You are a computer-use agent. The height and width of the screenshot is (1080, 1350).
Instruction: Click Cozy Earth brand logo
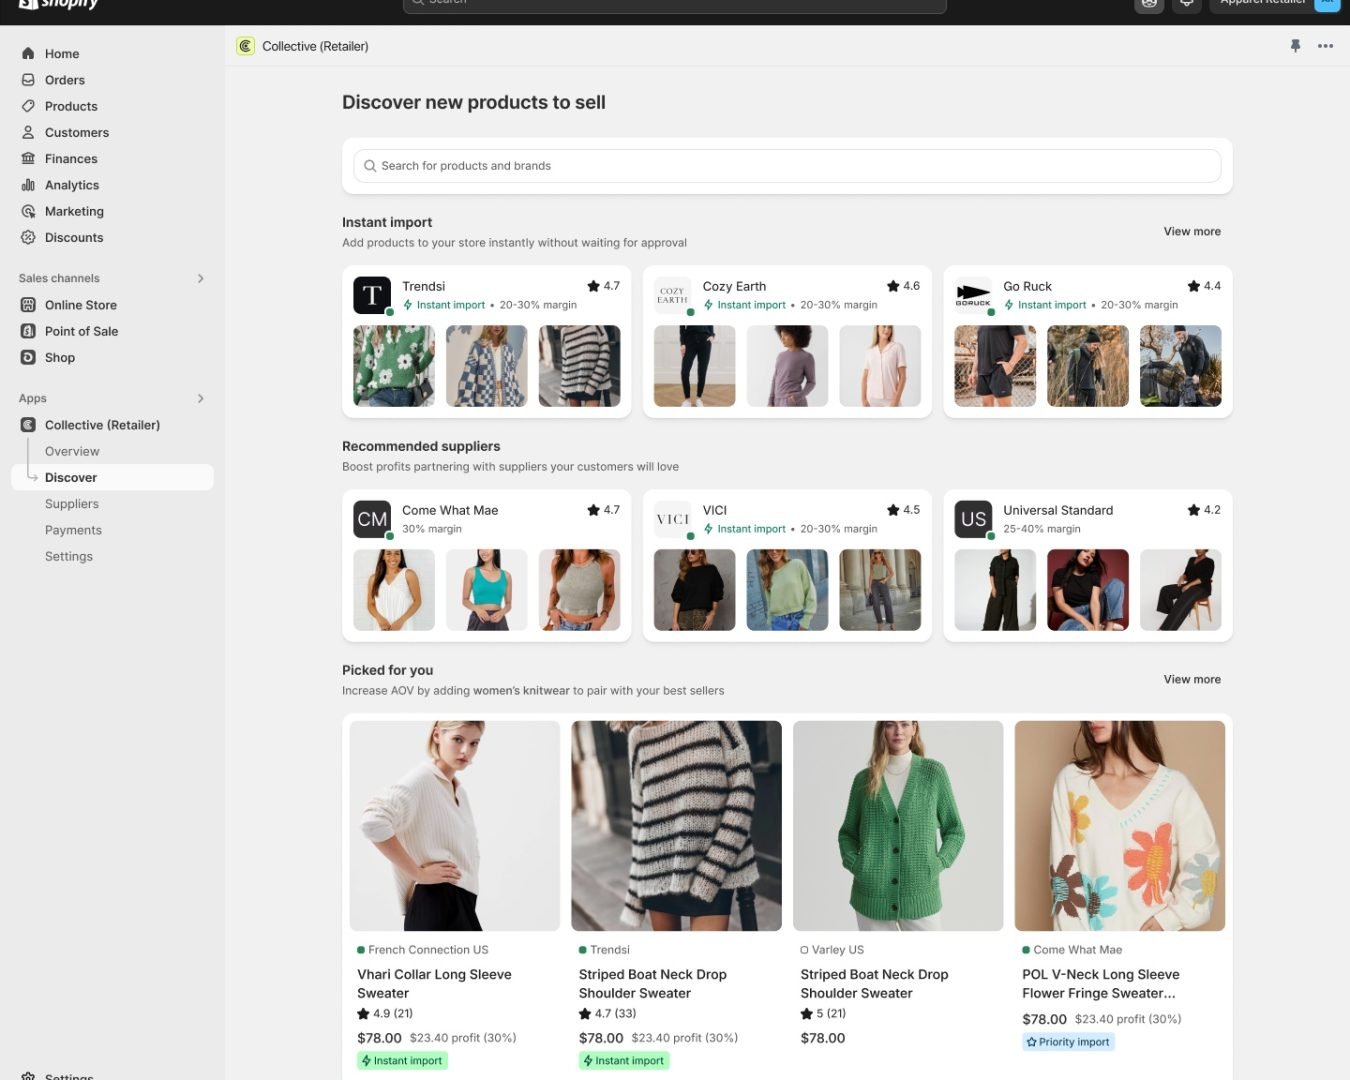672,295
